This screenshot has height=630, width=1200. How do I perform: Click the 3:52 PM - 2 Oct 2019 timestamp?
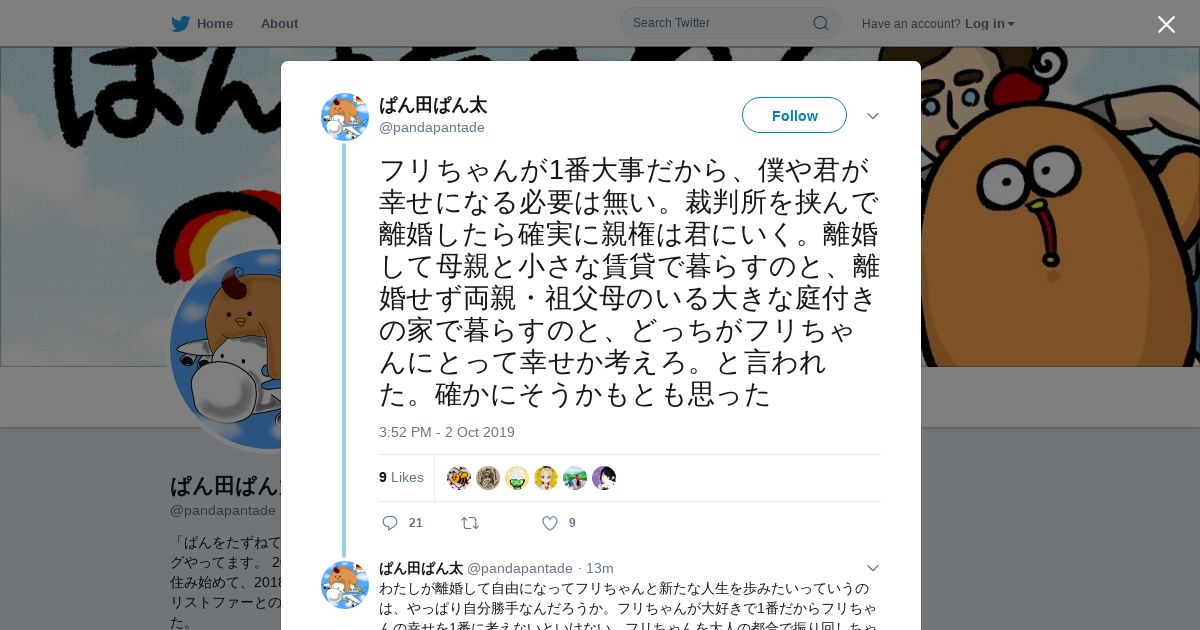pos(447,432)
